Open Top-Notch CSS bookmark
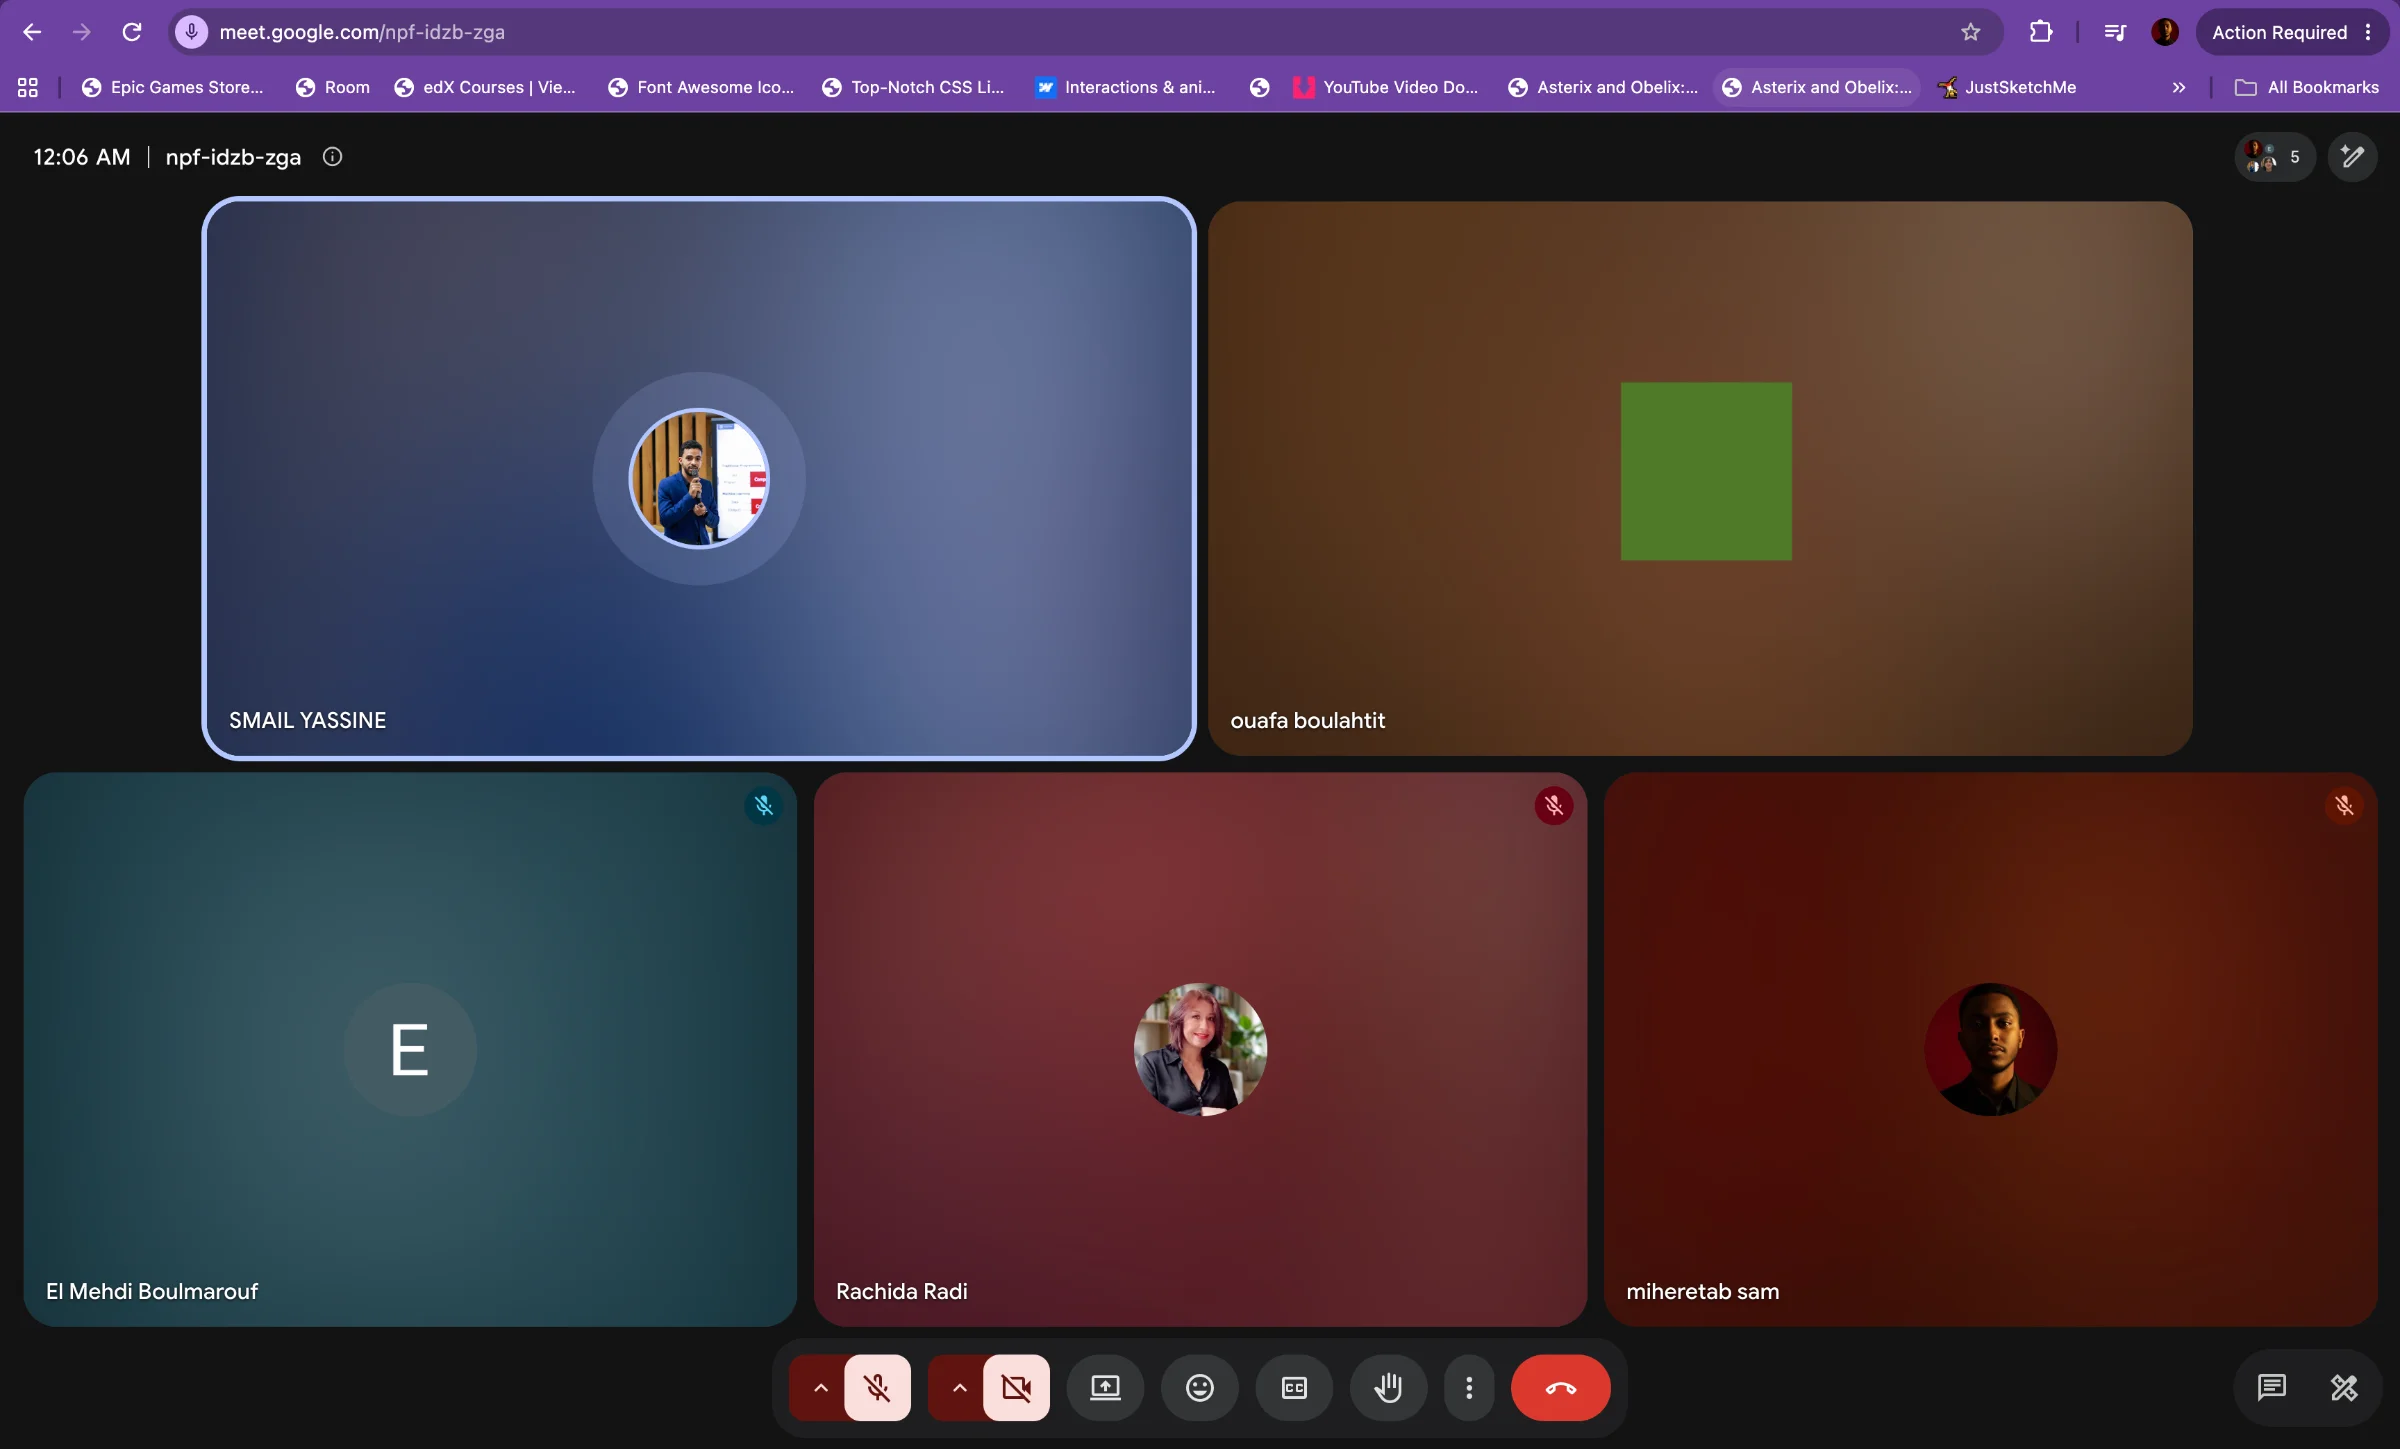 pyautogui.click(x=913, y=87)
